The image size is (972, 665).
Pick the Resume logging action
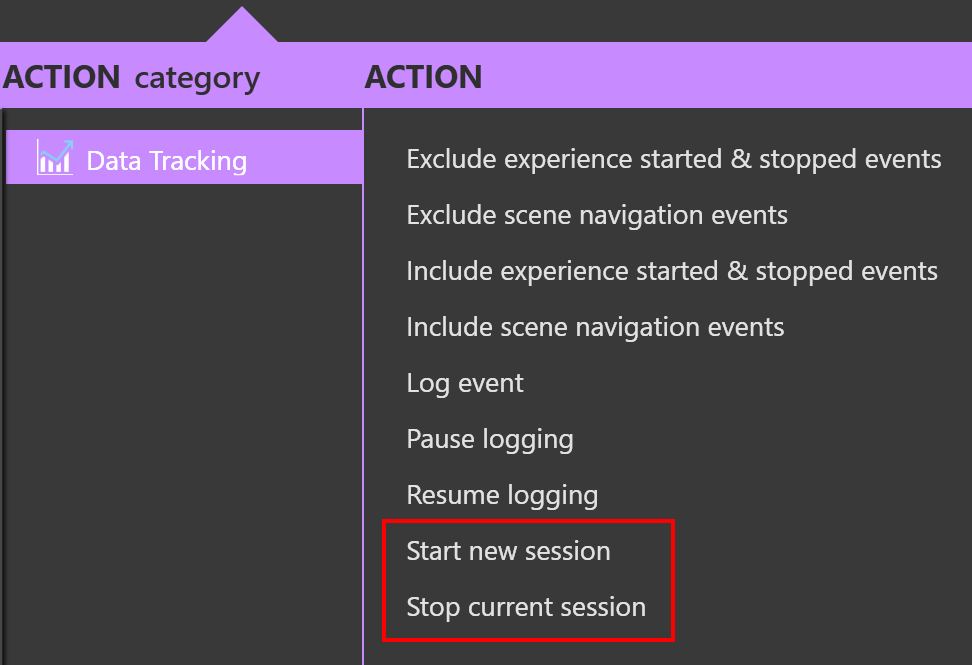502,495
